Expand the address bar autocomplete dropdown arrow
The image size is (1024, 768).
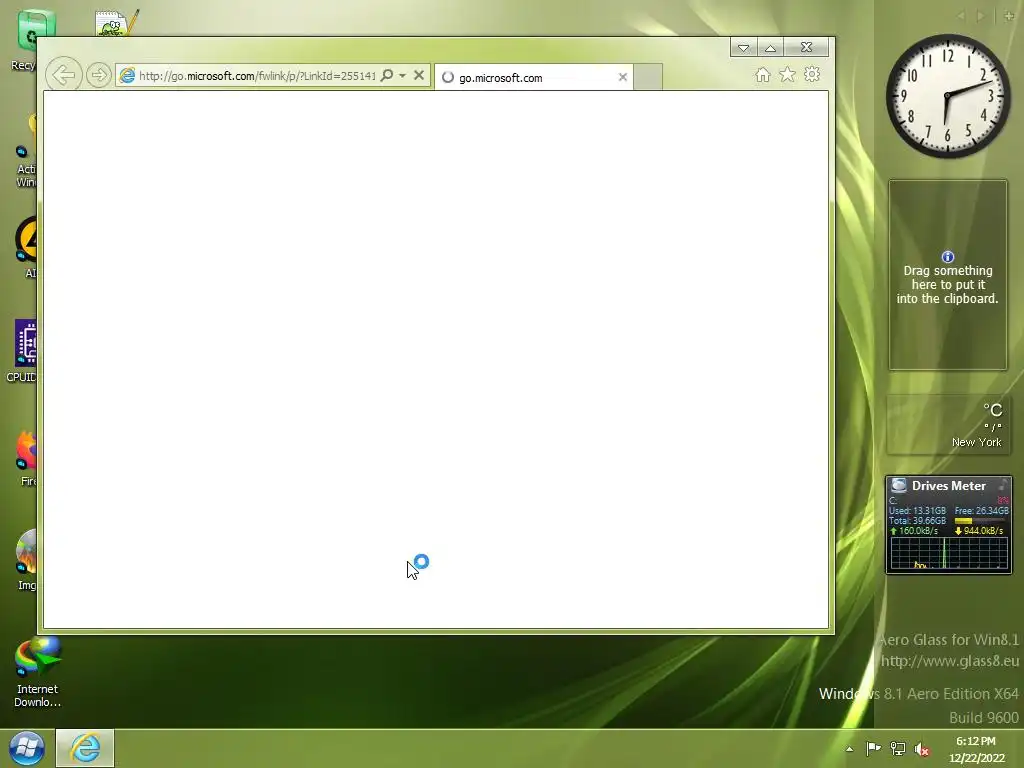[x=402, y=76]
